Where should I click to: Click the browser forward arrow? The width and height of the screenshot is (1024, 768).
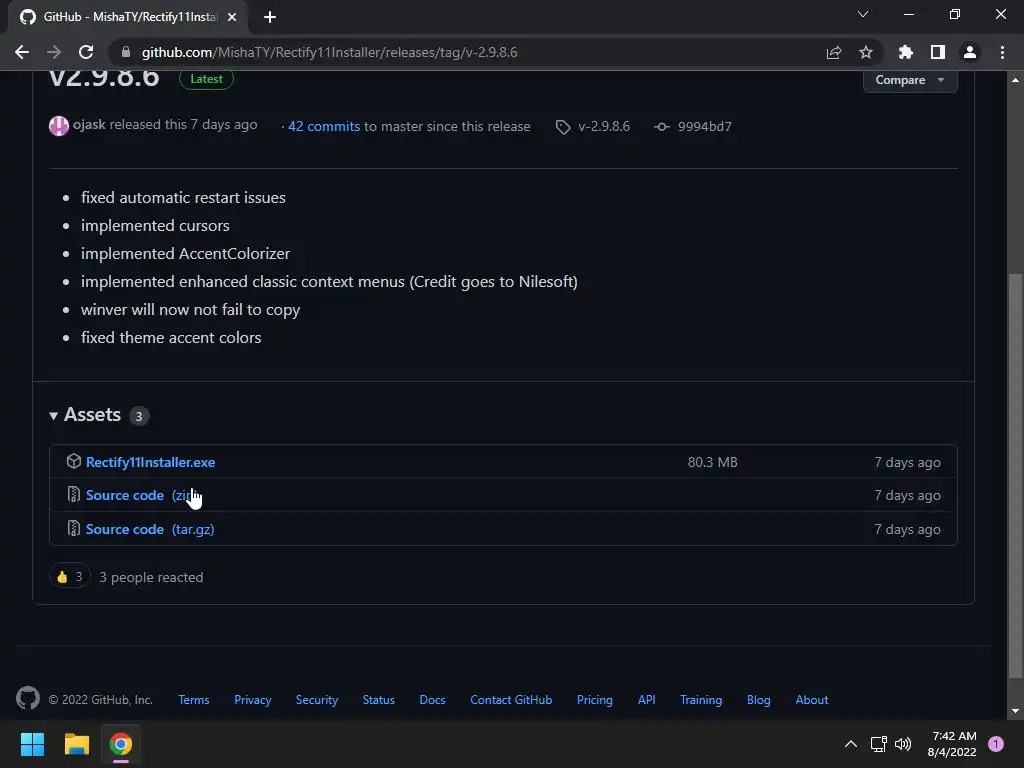pos(54,52)
